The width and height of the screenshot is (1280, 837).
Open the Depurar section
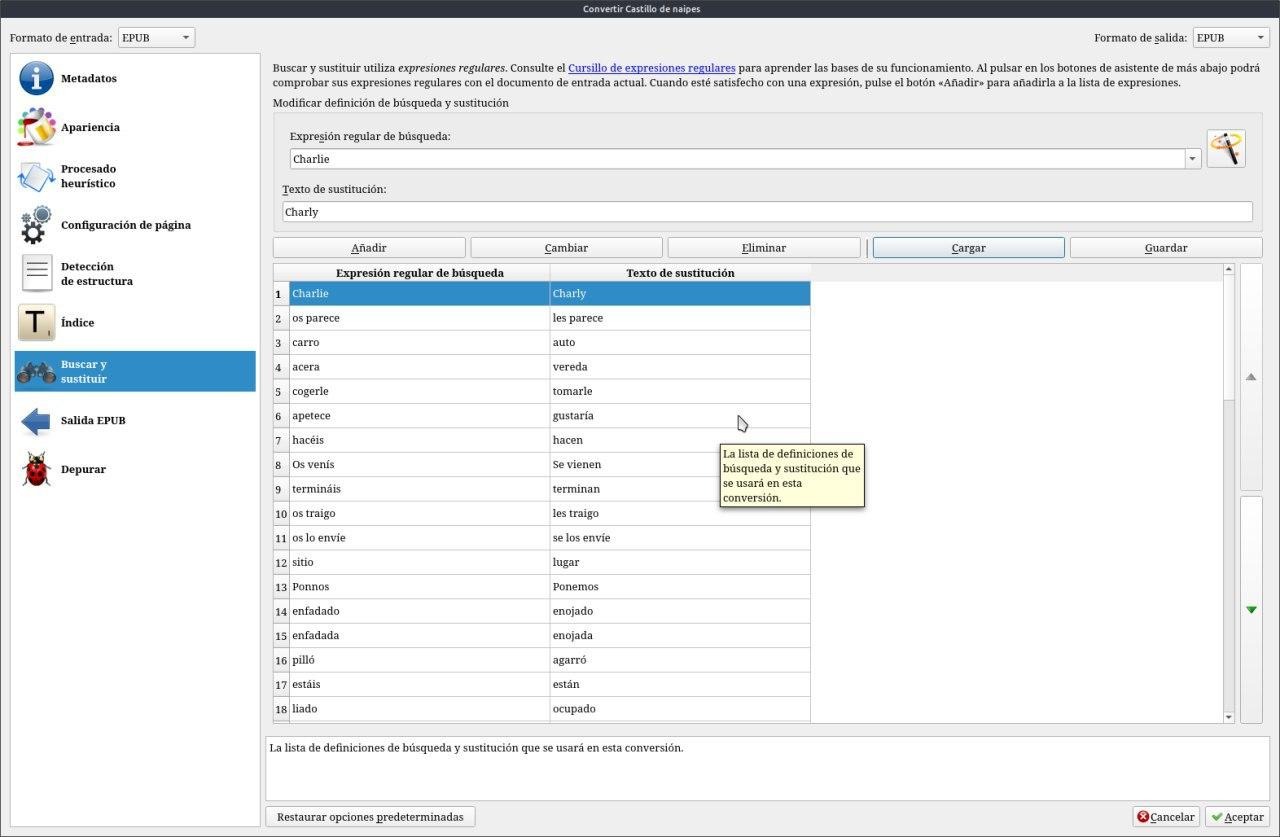click(135, 469)
